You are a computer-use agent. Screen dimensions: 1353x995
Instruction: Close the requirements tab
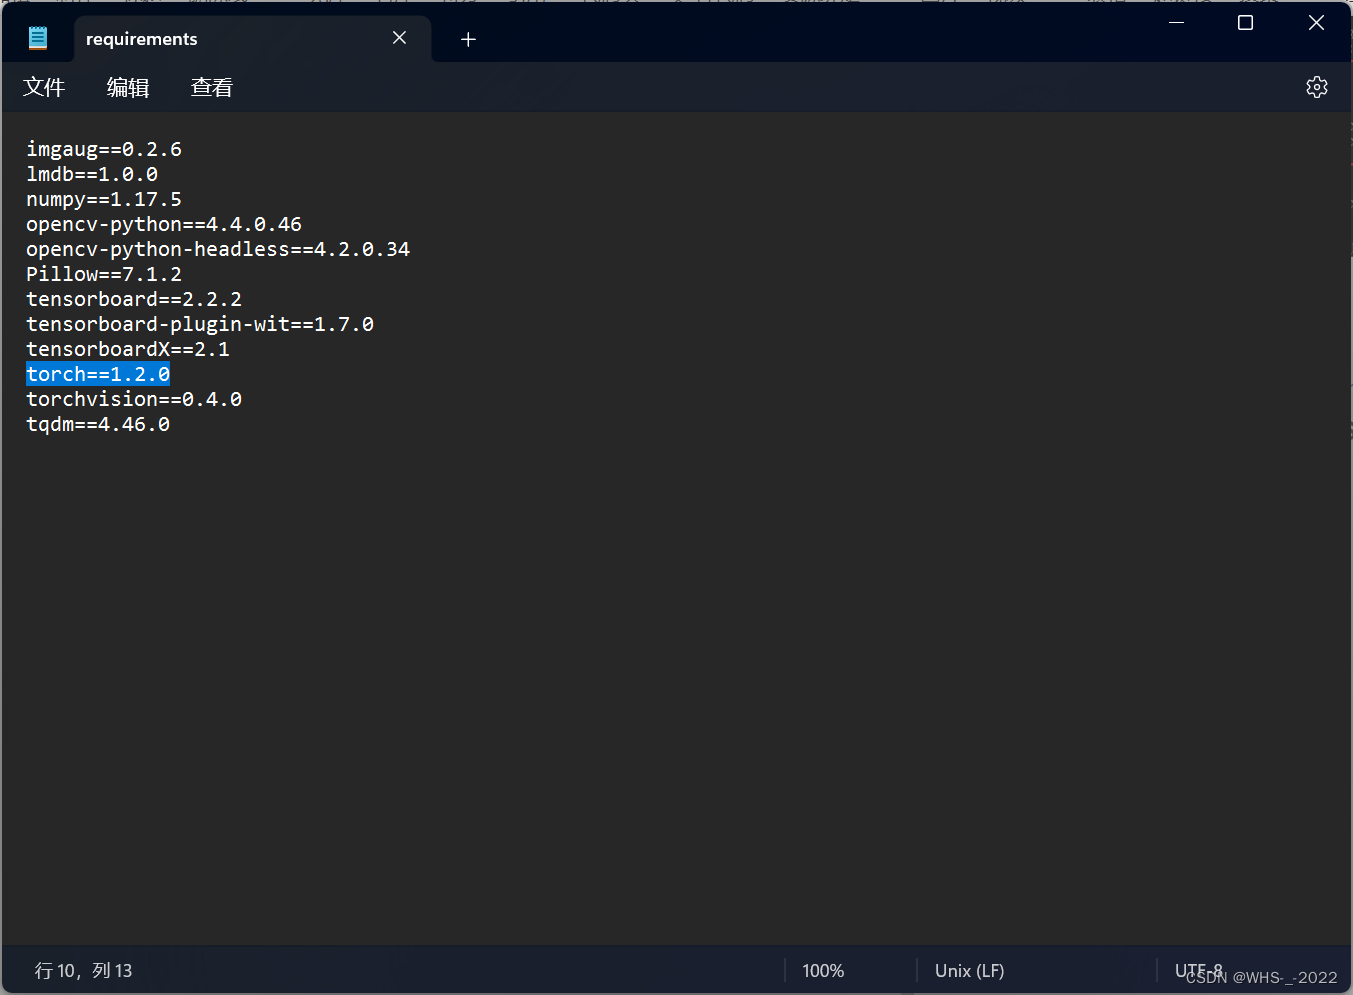pos(399,38)
